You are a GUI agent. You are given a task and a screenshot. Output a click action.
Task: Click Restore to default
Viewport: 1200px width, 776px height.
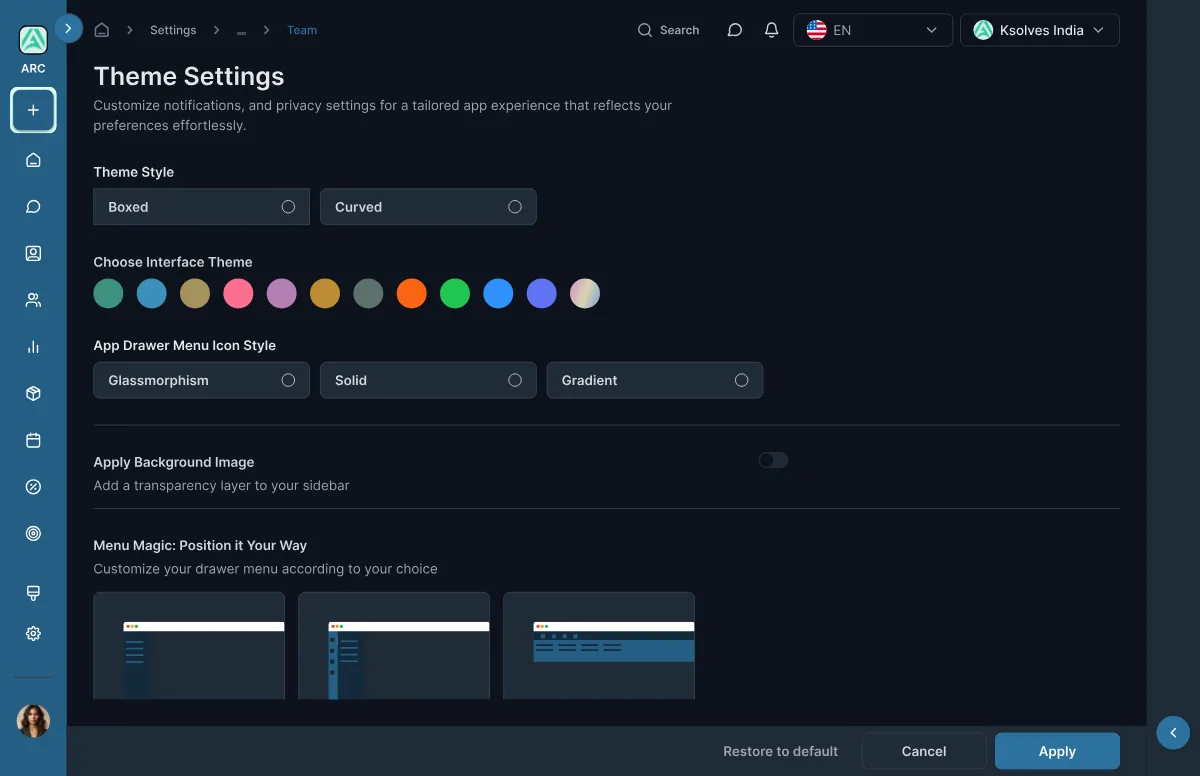coord(781,751)
